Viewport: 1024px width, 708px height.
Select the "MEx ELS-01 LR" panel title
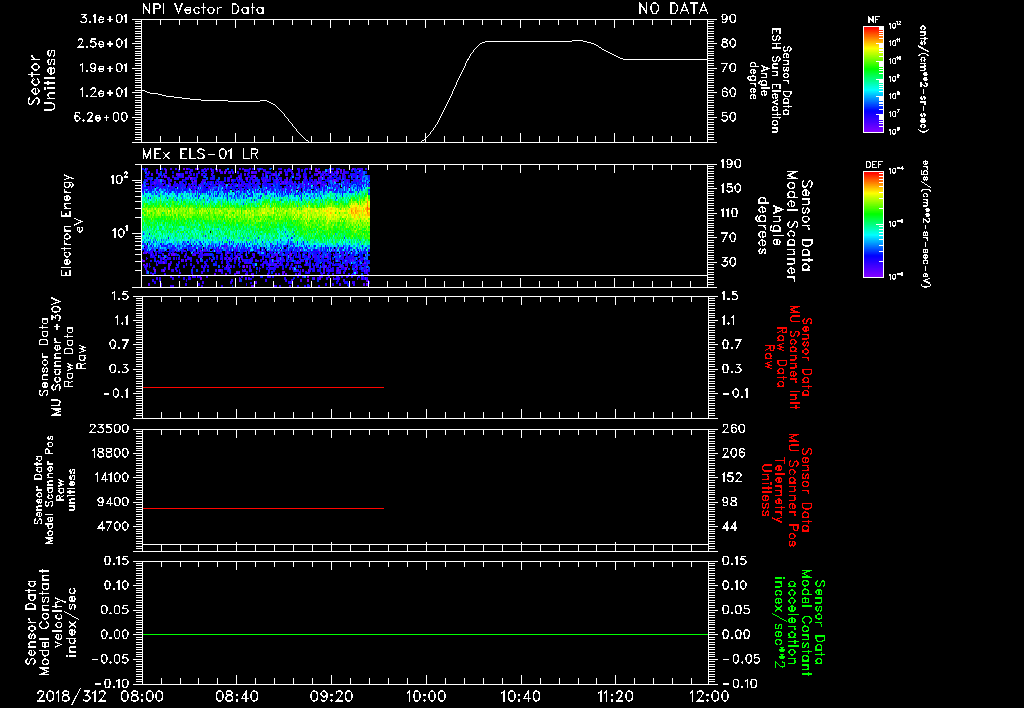pyautogui.click(x=200, y=154)
